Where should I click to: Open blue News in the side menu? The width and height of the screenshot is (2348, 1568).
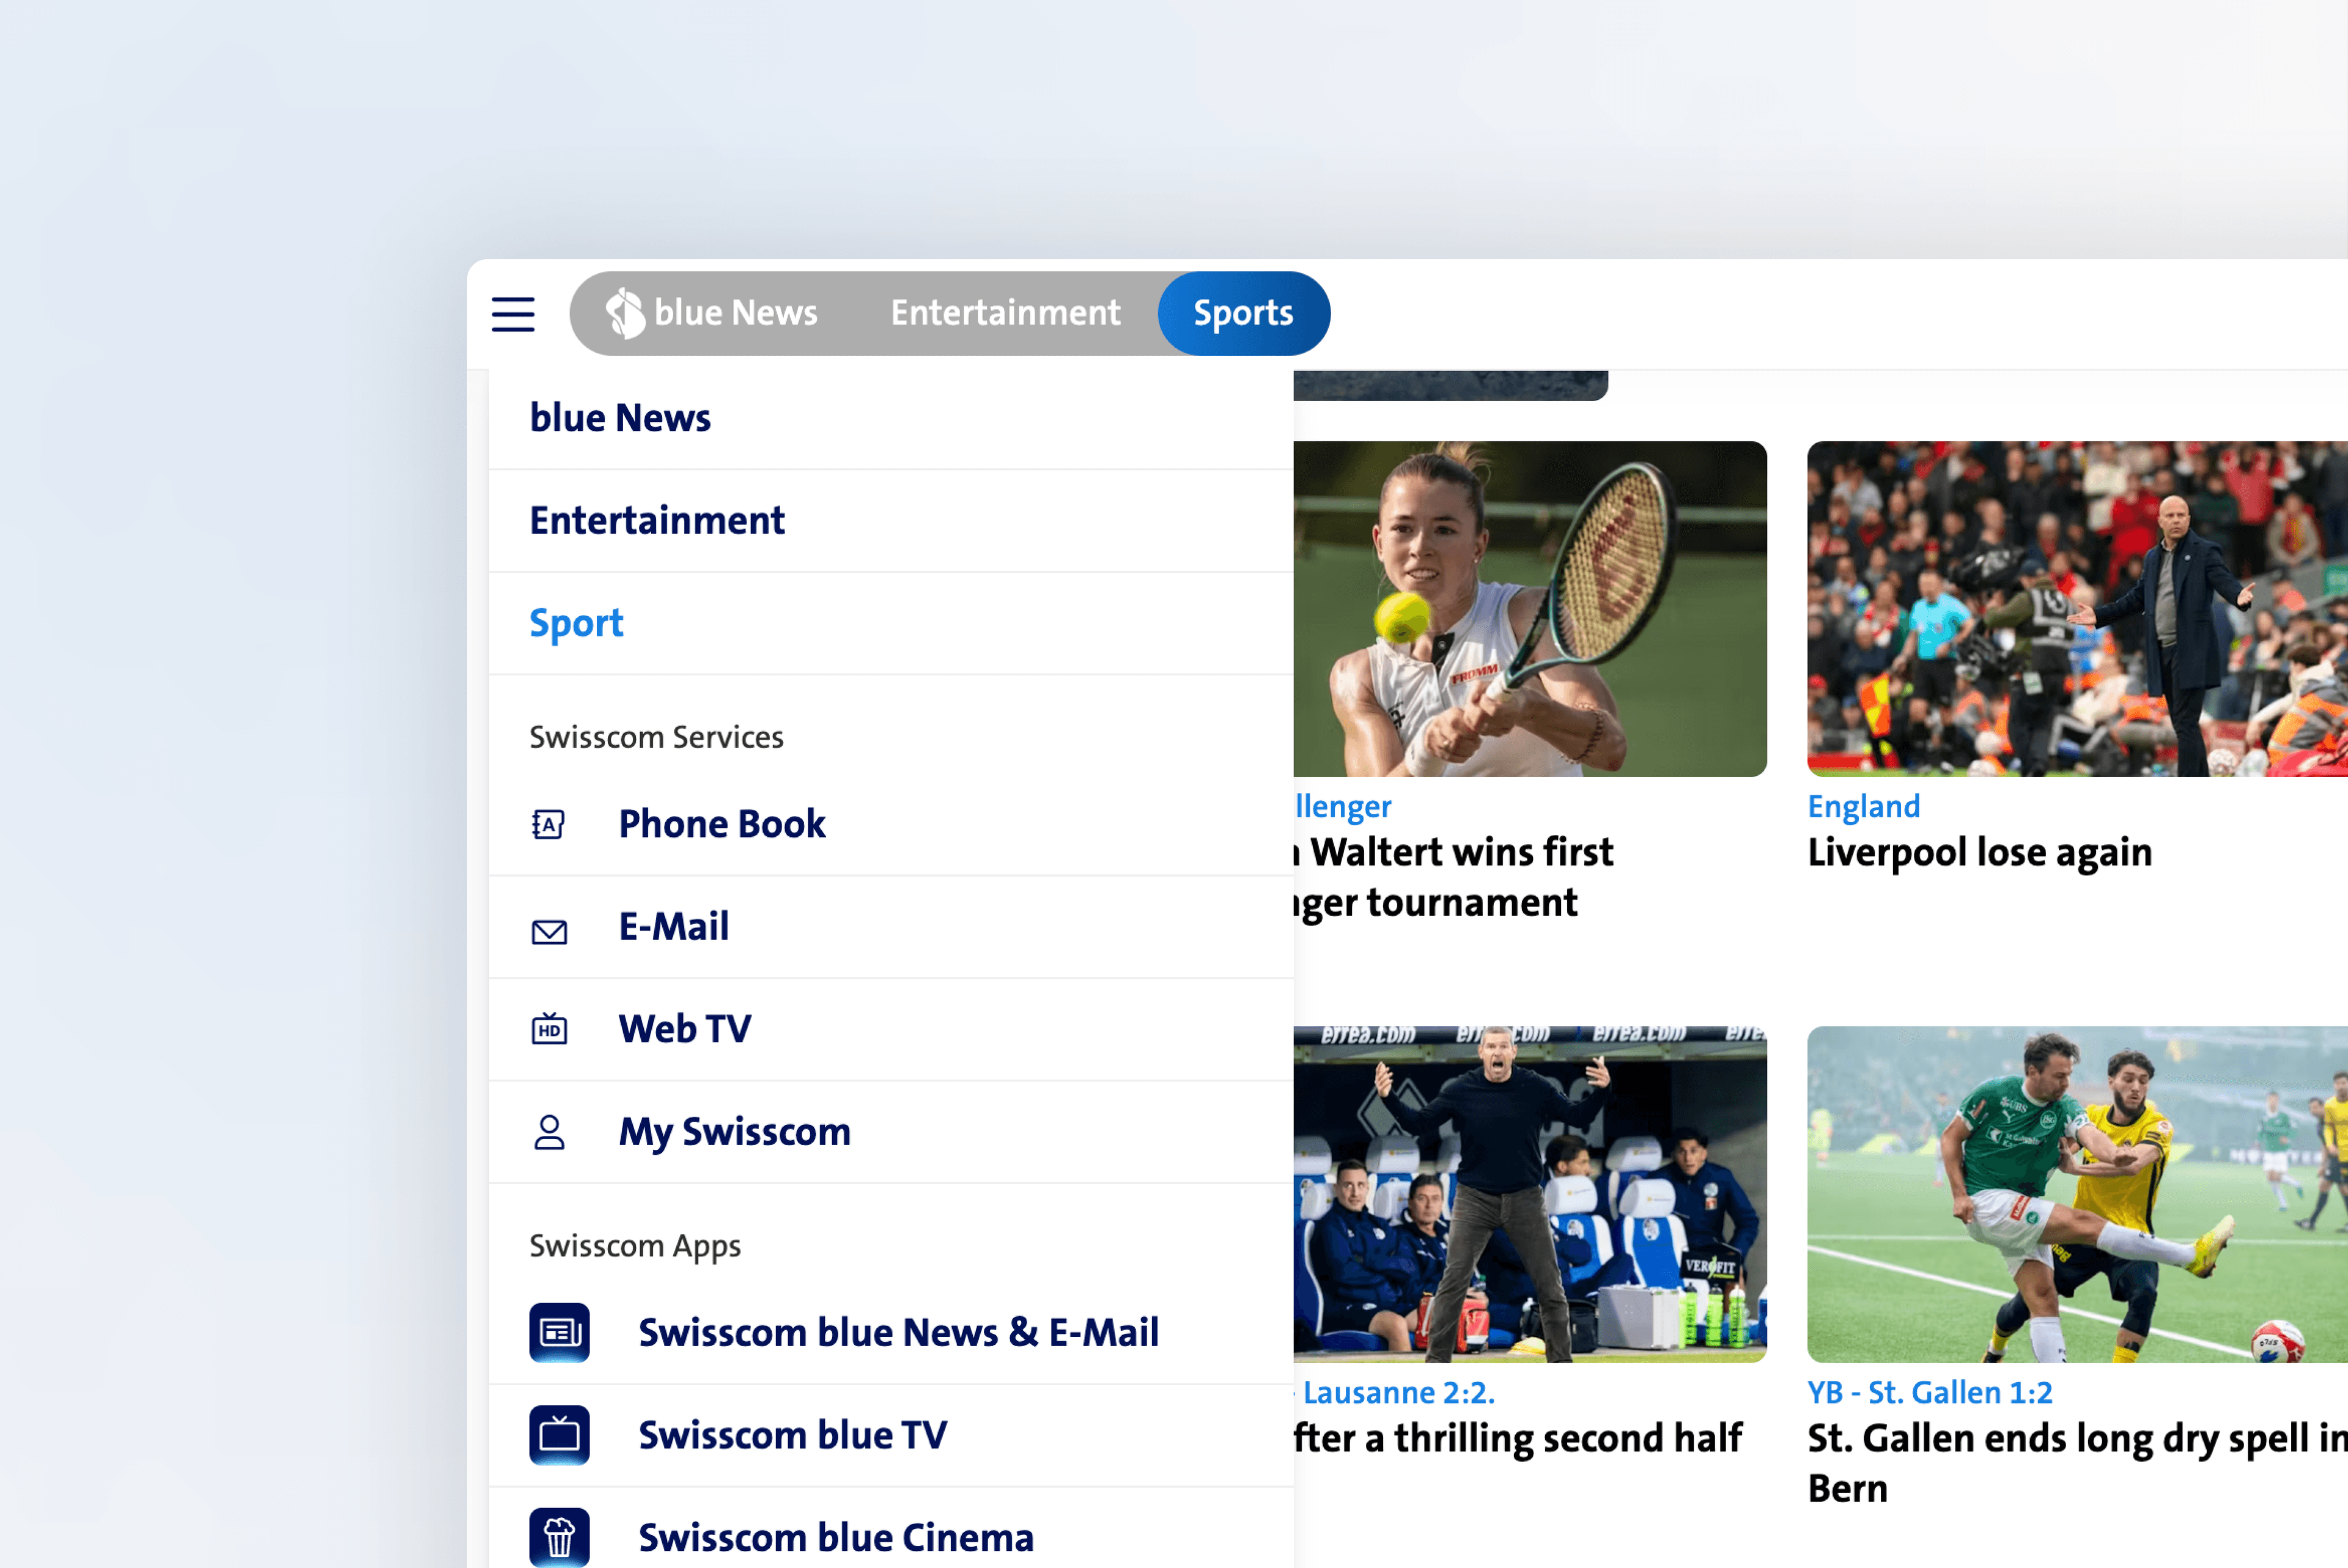coord(891,418)
